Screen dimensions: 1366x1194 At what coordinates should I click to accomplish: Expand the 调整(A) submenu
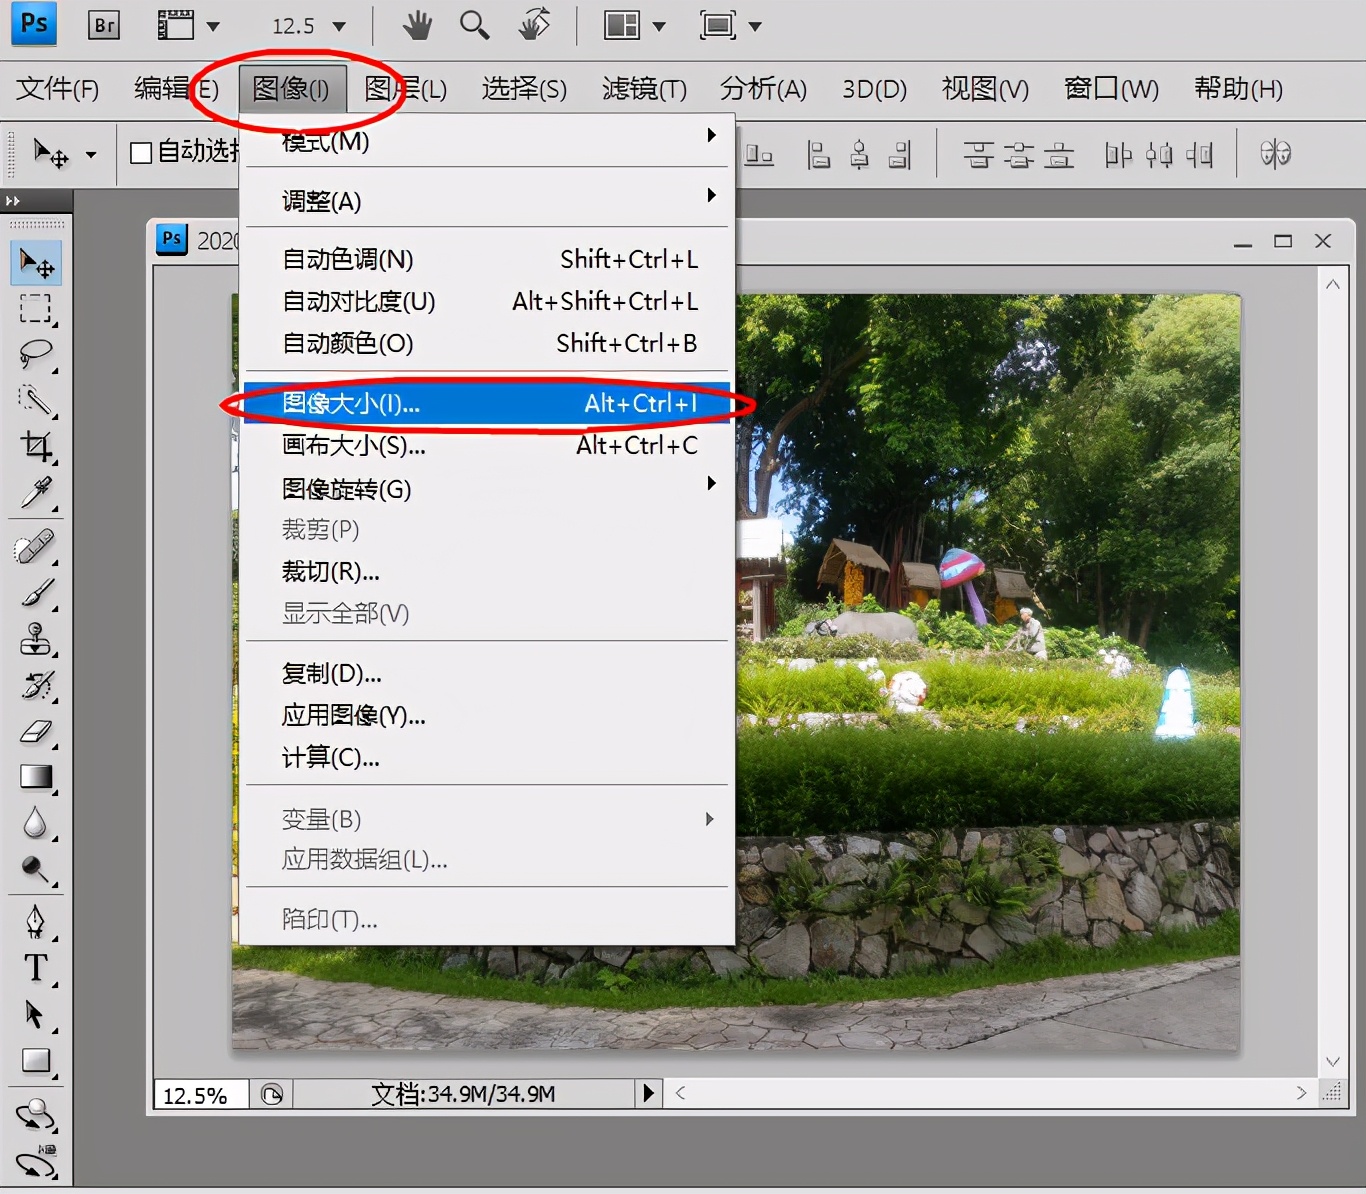[711, 195]
